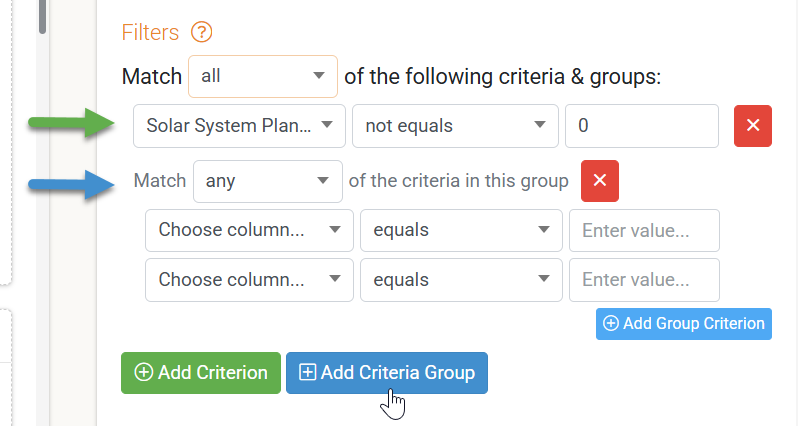Click the Add Group Criterion button

pos(684,324)
